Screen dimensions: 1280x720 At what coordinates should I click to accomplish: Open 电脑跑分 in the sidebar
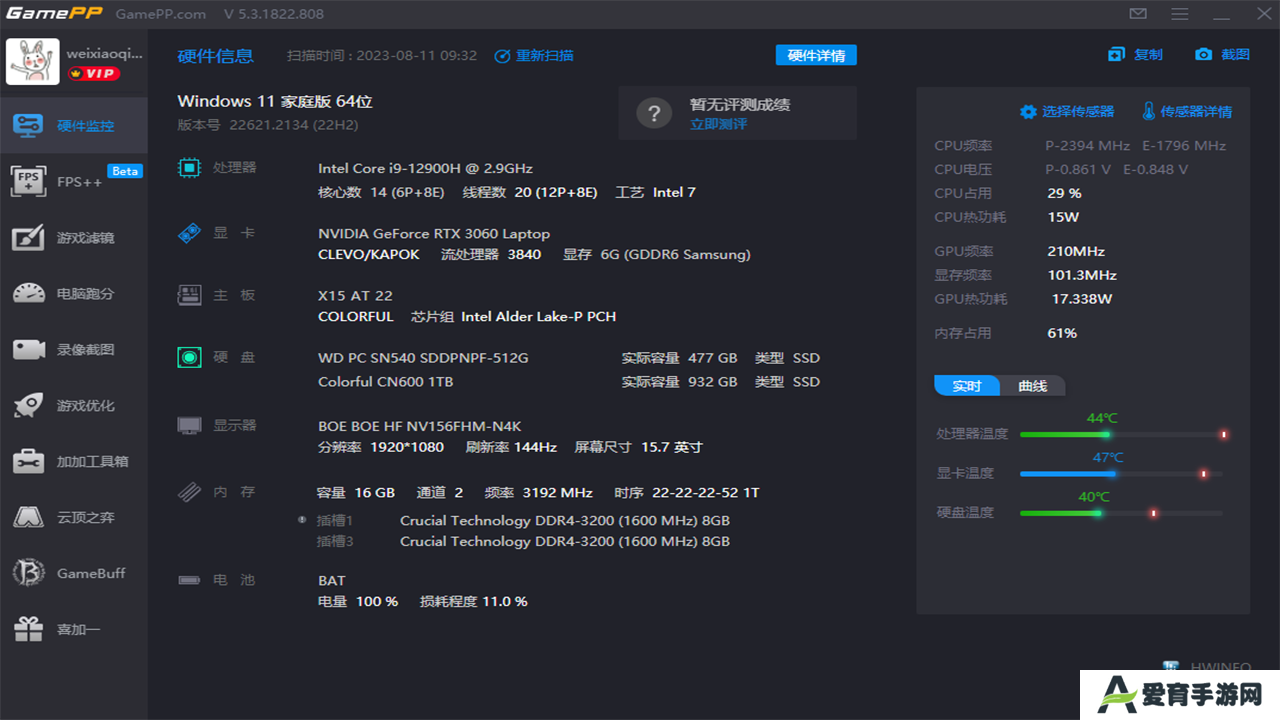74,293
